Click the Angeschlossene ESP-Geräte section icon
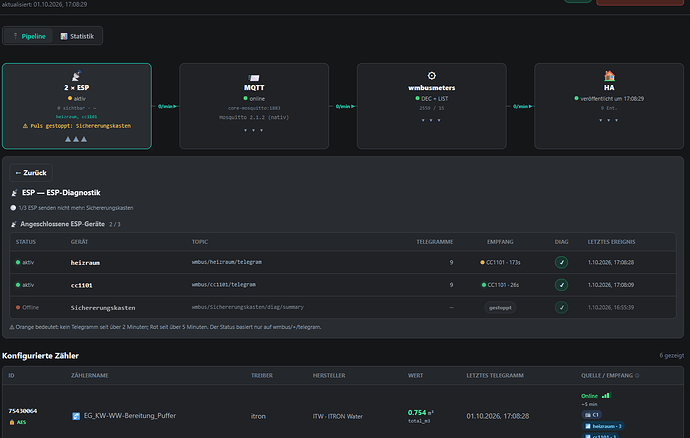 coord(14,224)
